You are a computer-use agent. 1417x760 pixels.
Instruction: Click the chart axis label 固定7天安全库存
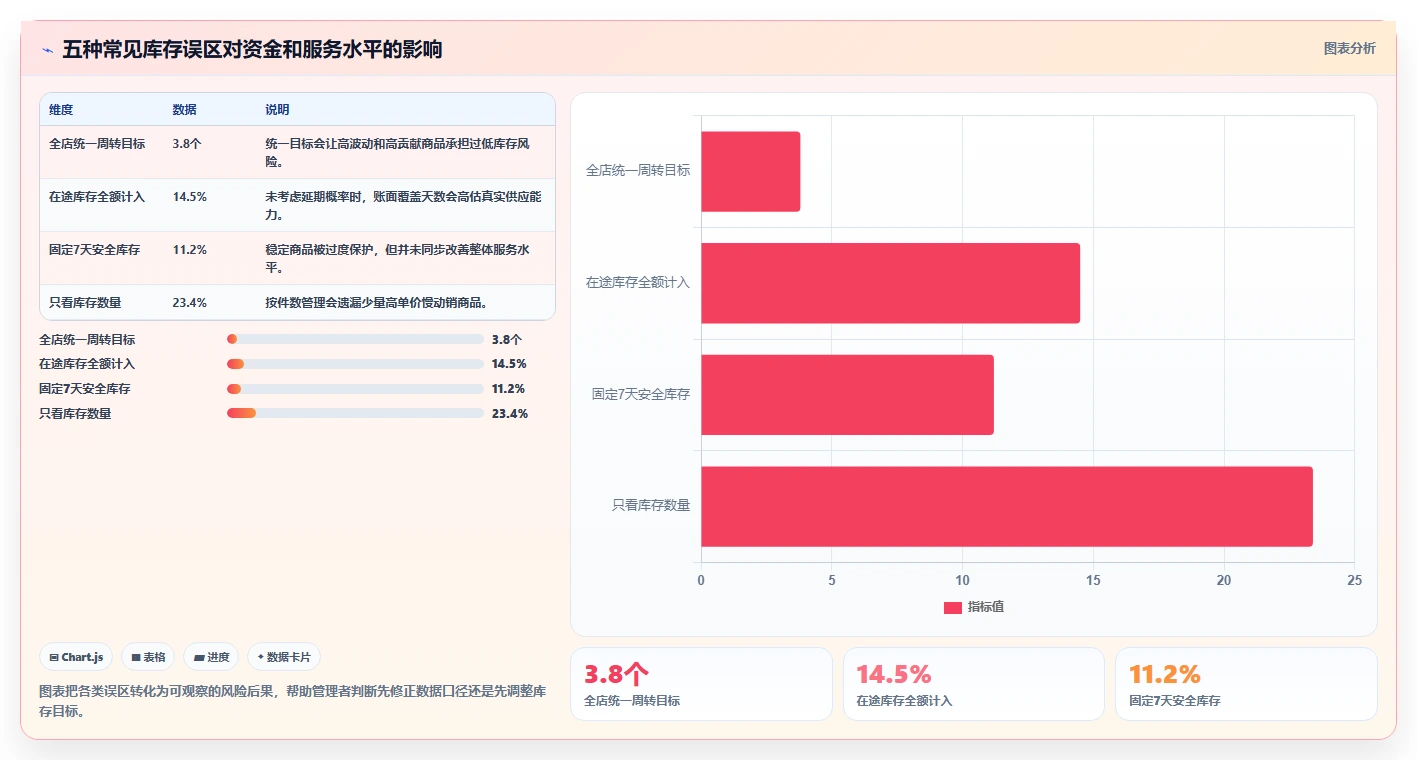pyautogui.click(x=641, y=394)
